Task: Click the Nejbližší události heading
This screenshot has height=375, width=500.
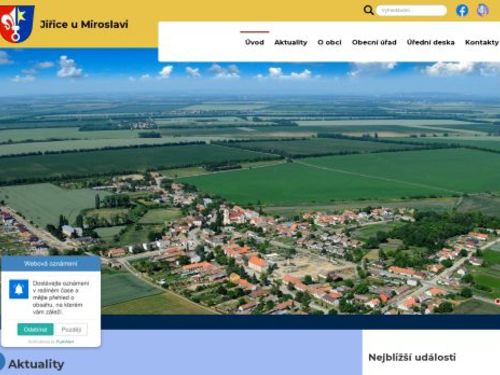Action: coord(412,357)
